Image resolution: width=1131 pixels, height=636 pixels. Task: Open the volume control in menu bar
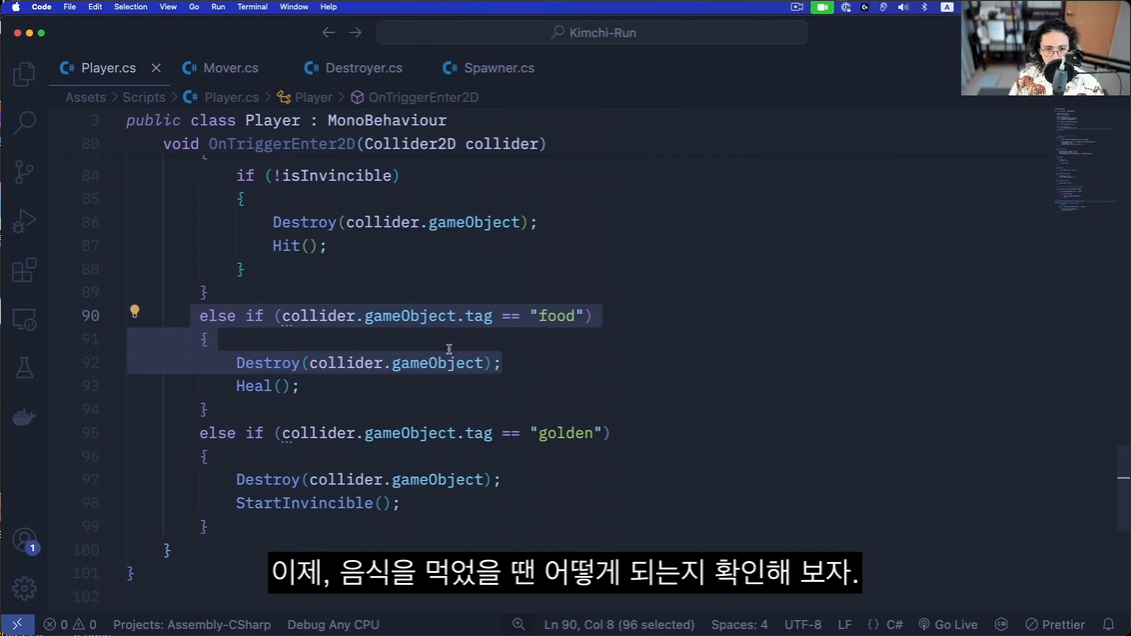tap(903, 6)
